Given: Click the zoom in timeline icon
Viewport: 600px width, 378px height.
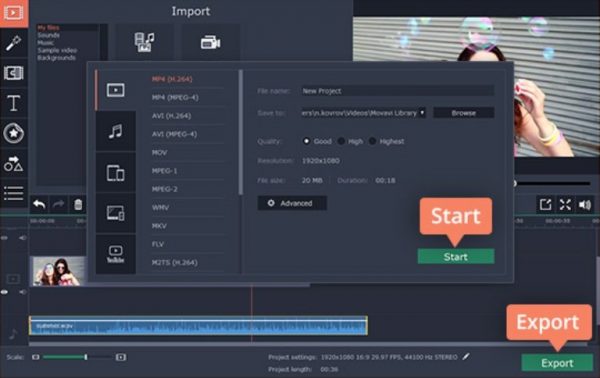Looking at the screenshot, I should (121, 357).
